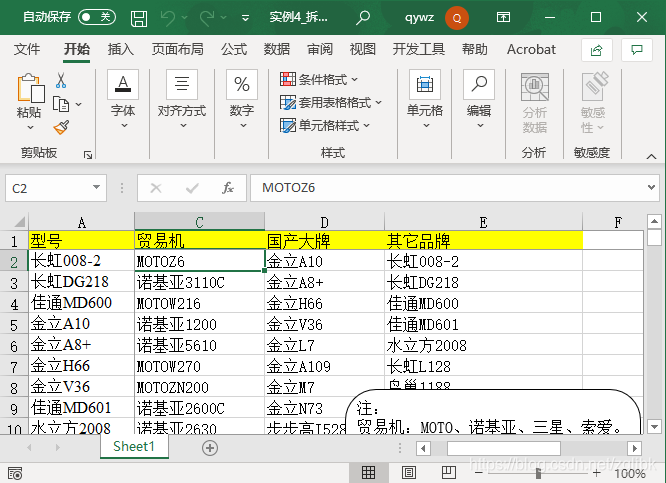The width and height of the screenshot is (666, 483).
Task: Switch to Page Break Preview icon
Action: click(x=449, y=472)
